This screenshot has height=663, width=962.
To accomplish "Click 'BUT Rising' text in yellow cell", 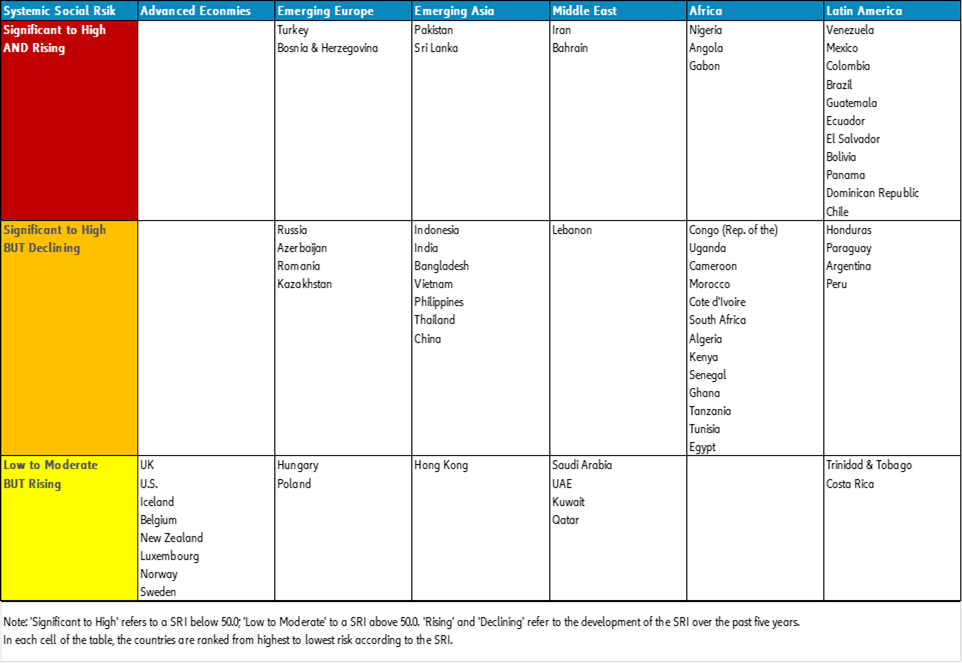I will [32, 484].
